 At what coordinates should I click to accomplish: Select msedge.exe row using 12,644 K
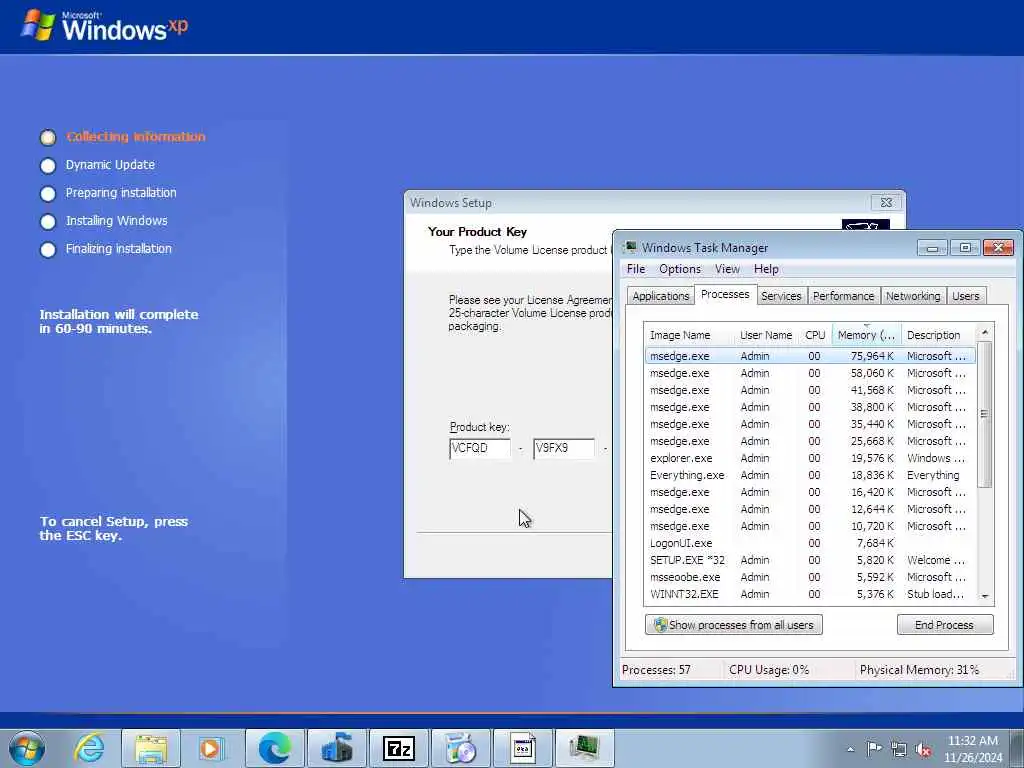coord(810,509)
